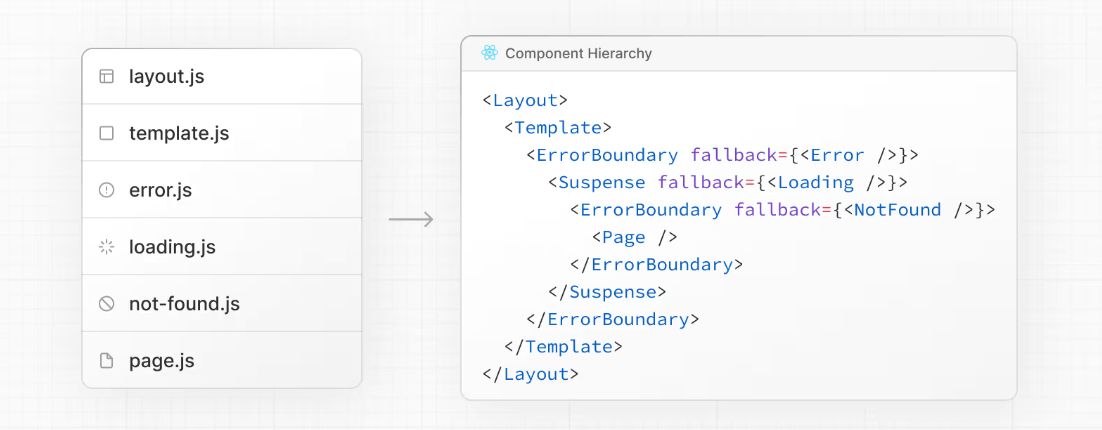Click the arrow between the two panels

(411, 219)
